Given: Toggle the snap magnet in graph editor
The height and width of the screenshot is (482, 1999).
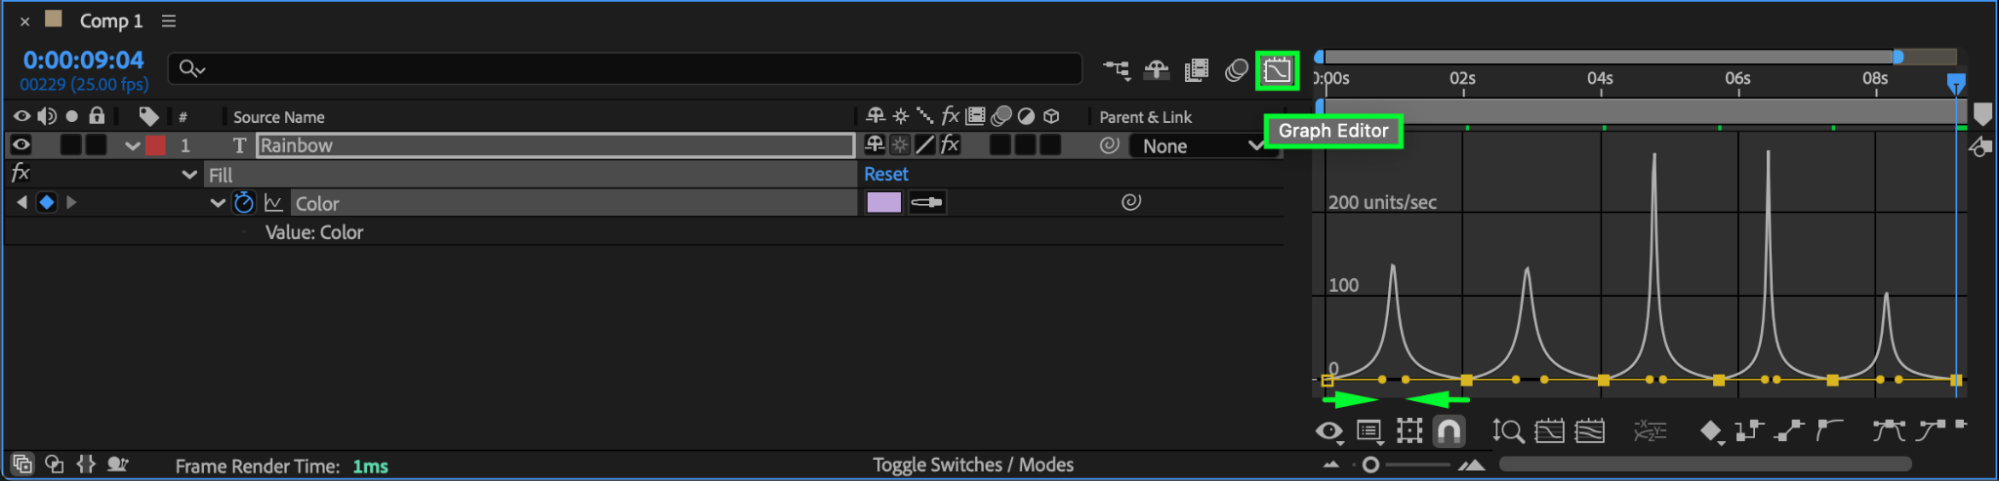Looking at the screenshot, I should coord(1448,431).
